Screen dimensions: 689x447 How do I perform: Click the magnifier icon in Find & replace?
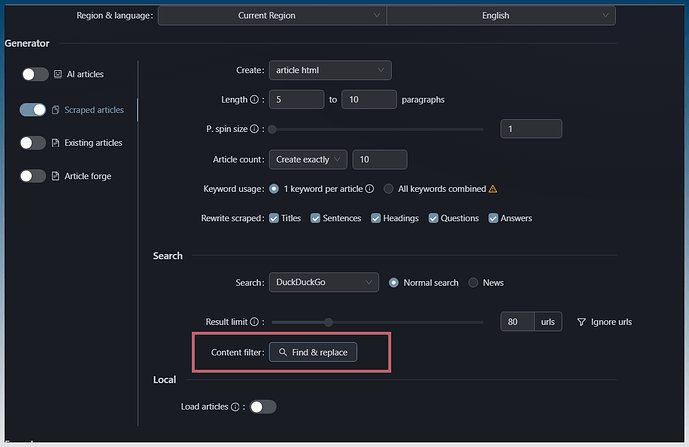coord(283,353)
